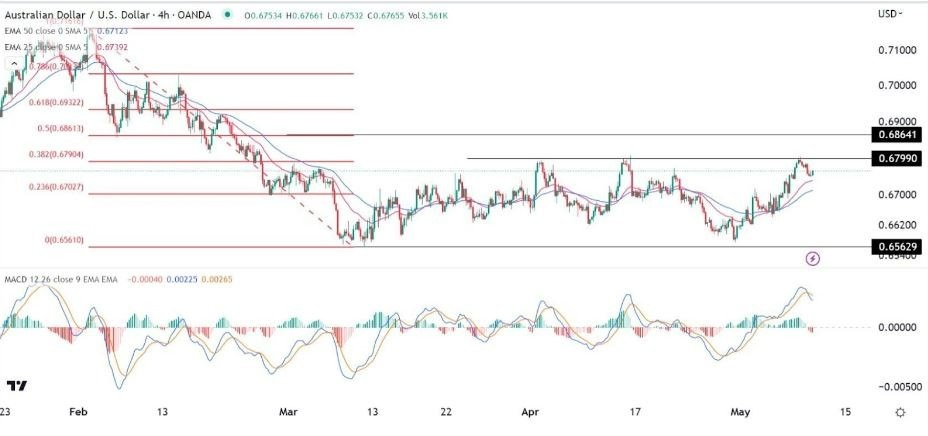This screenshot has width=928, height=436.
Task: Open chart settings gear icon
Action: [x=901, y=412]
